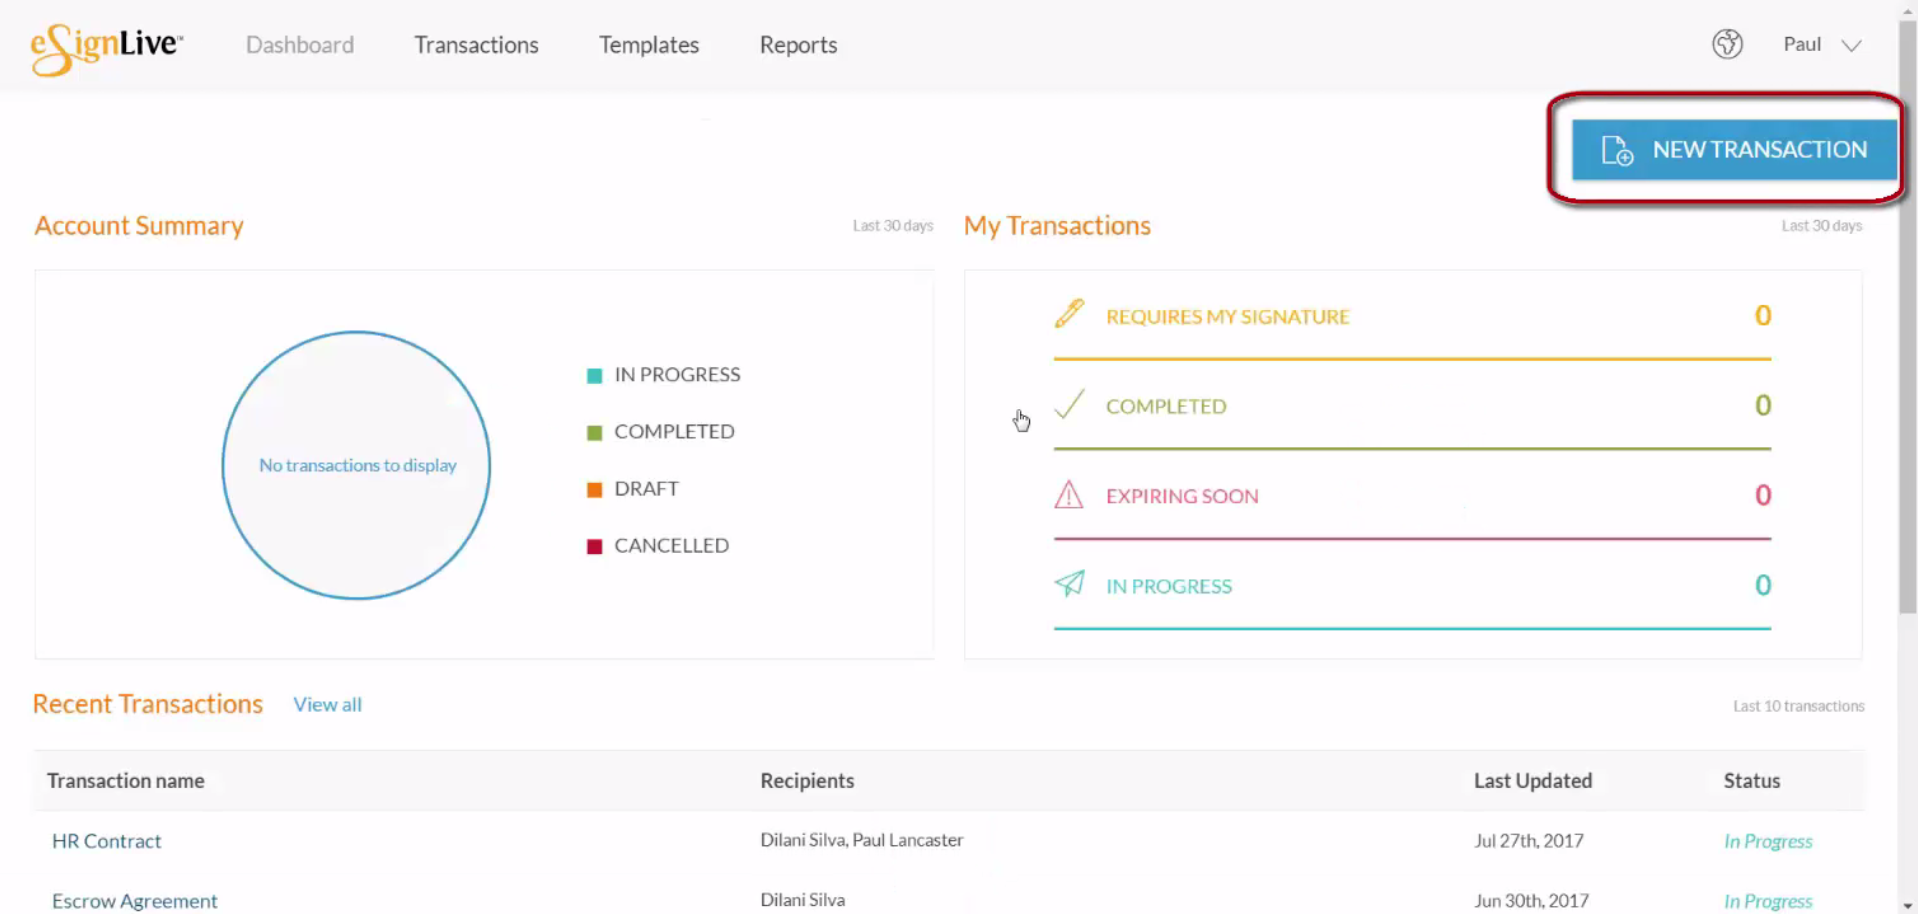Screen dimensions: 1918x914
Task: Click the Requires My Signature count 0
Action: tap(1762, 316)
